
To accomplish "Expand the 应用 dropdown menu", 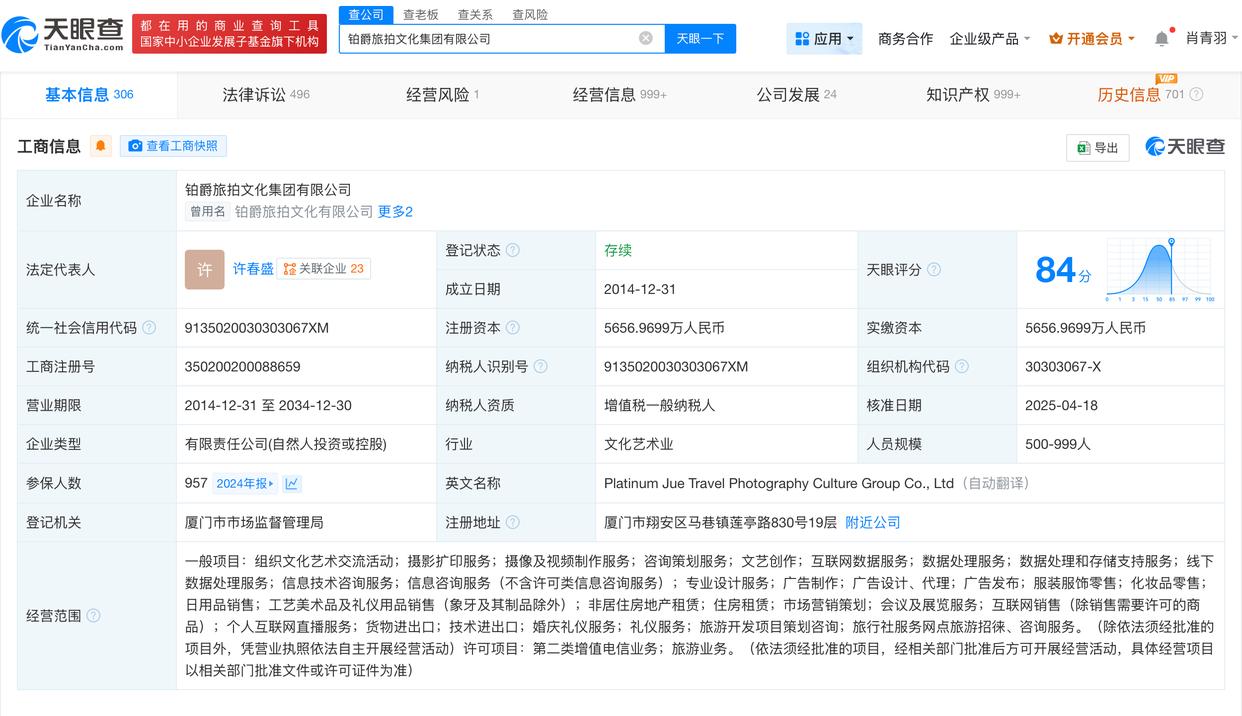I will (825, 38).
